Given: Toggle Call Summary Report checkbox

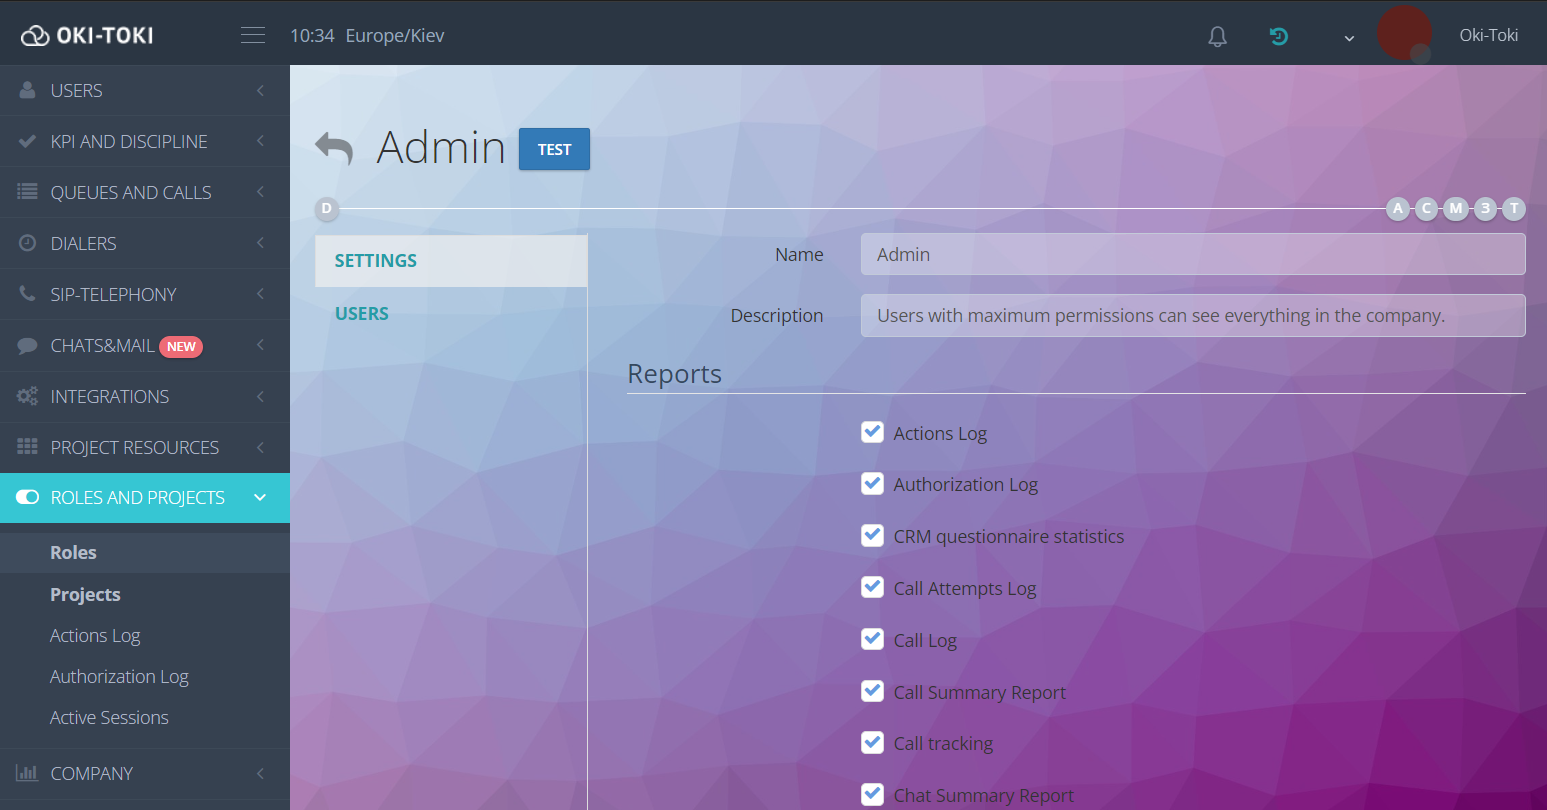Looking at the screenshot, I should (x=872, y=691).
